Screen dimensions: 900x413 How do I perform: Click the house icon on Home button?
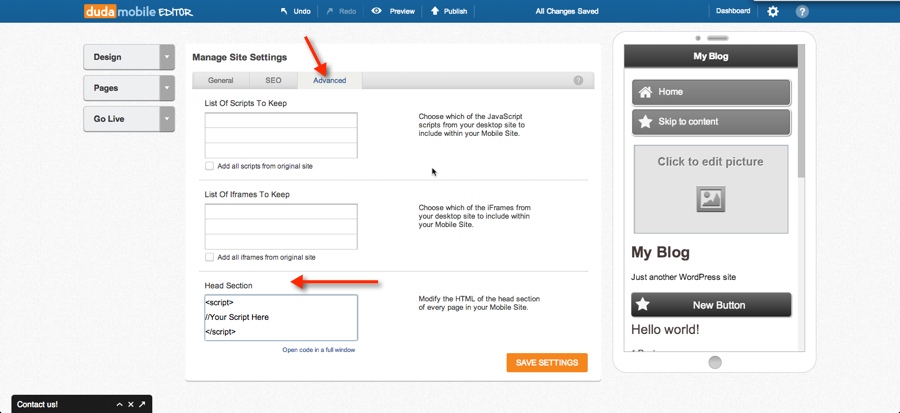click(x=645, y=92)
